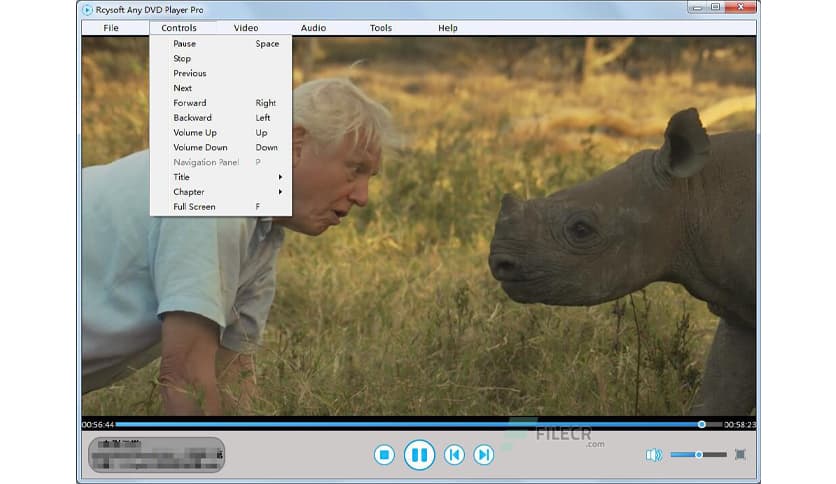
Task: Close the Controls menu
Action: (x=179, y=28)
